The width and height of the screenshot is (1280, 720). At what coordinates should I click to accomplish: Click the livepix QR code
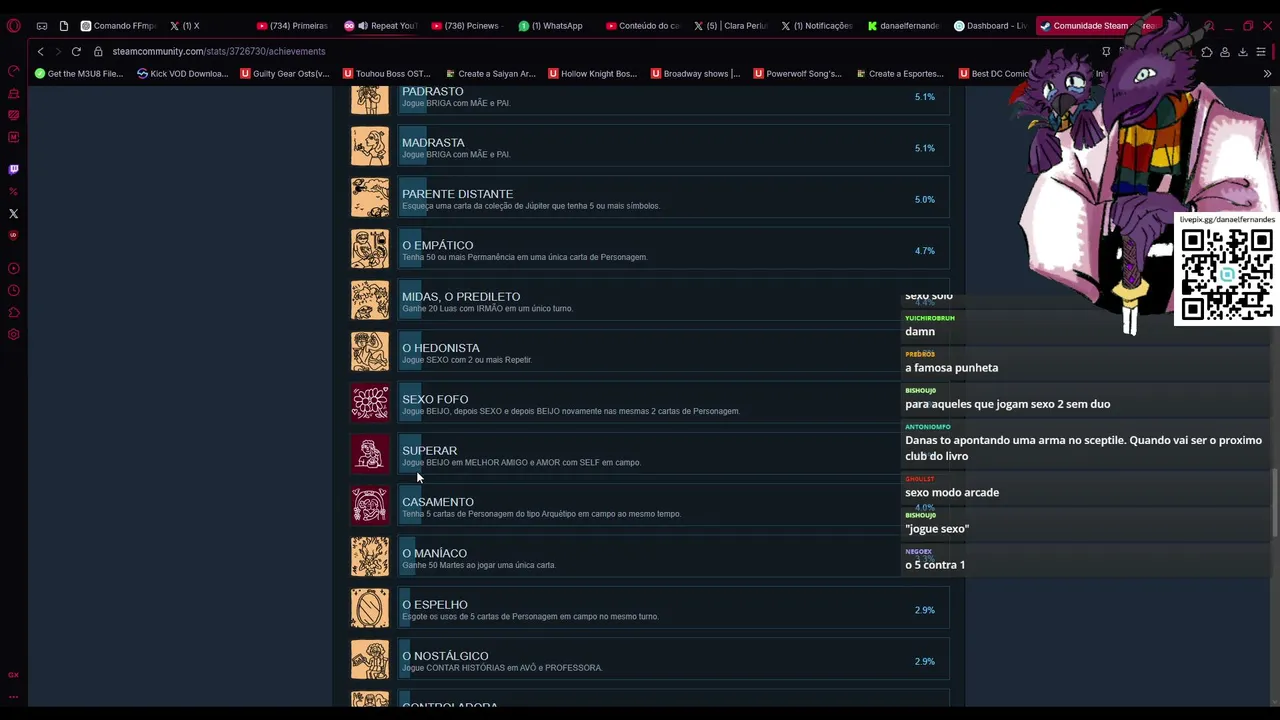1227,274
